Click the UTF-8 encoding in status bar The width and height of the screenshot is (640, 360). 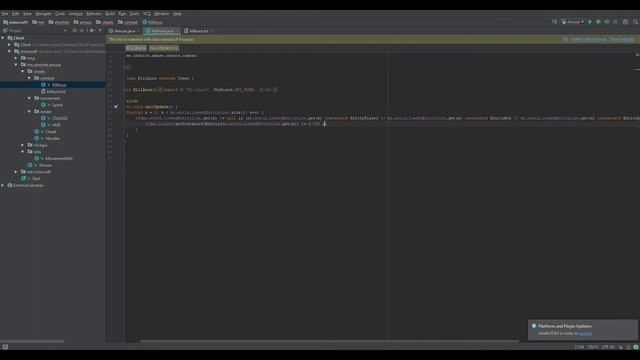tap(608, 347)
